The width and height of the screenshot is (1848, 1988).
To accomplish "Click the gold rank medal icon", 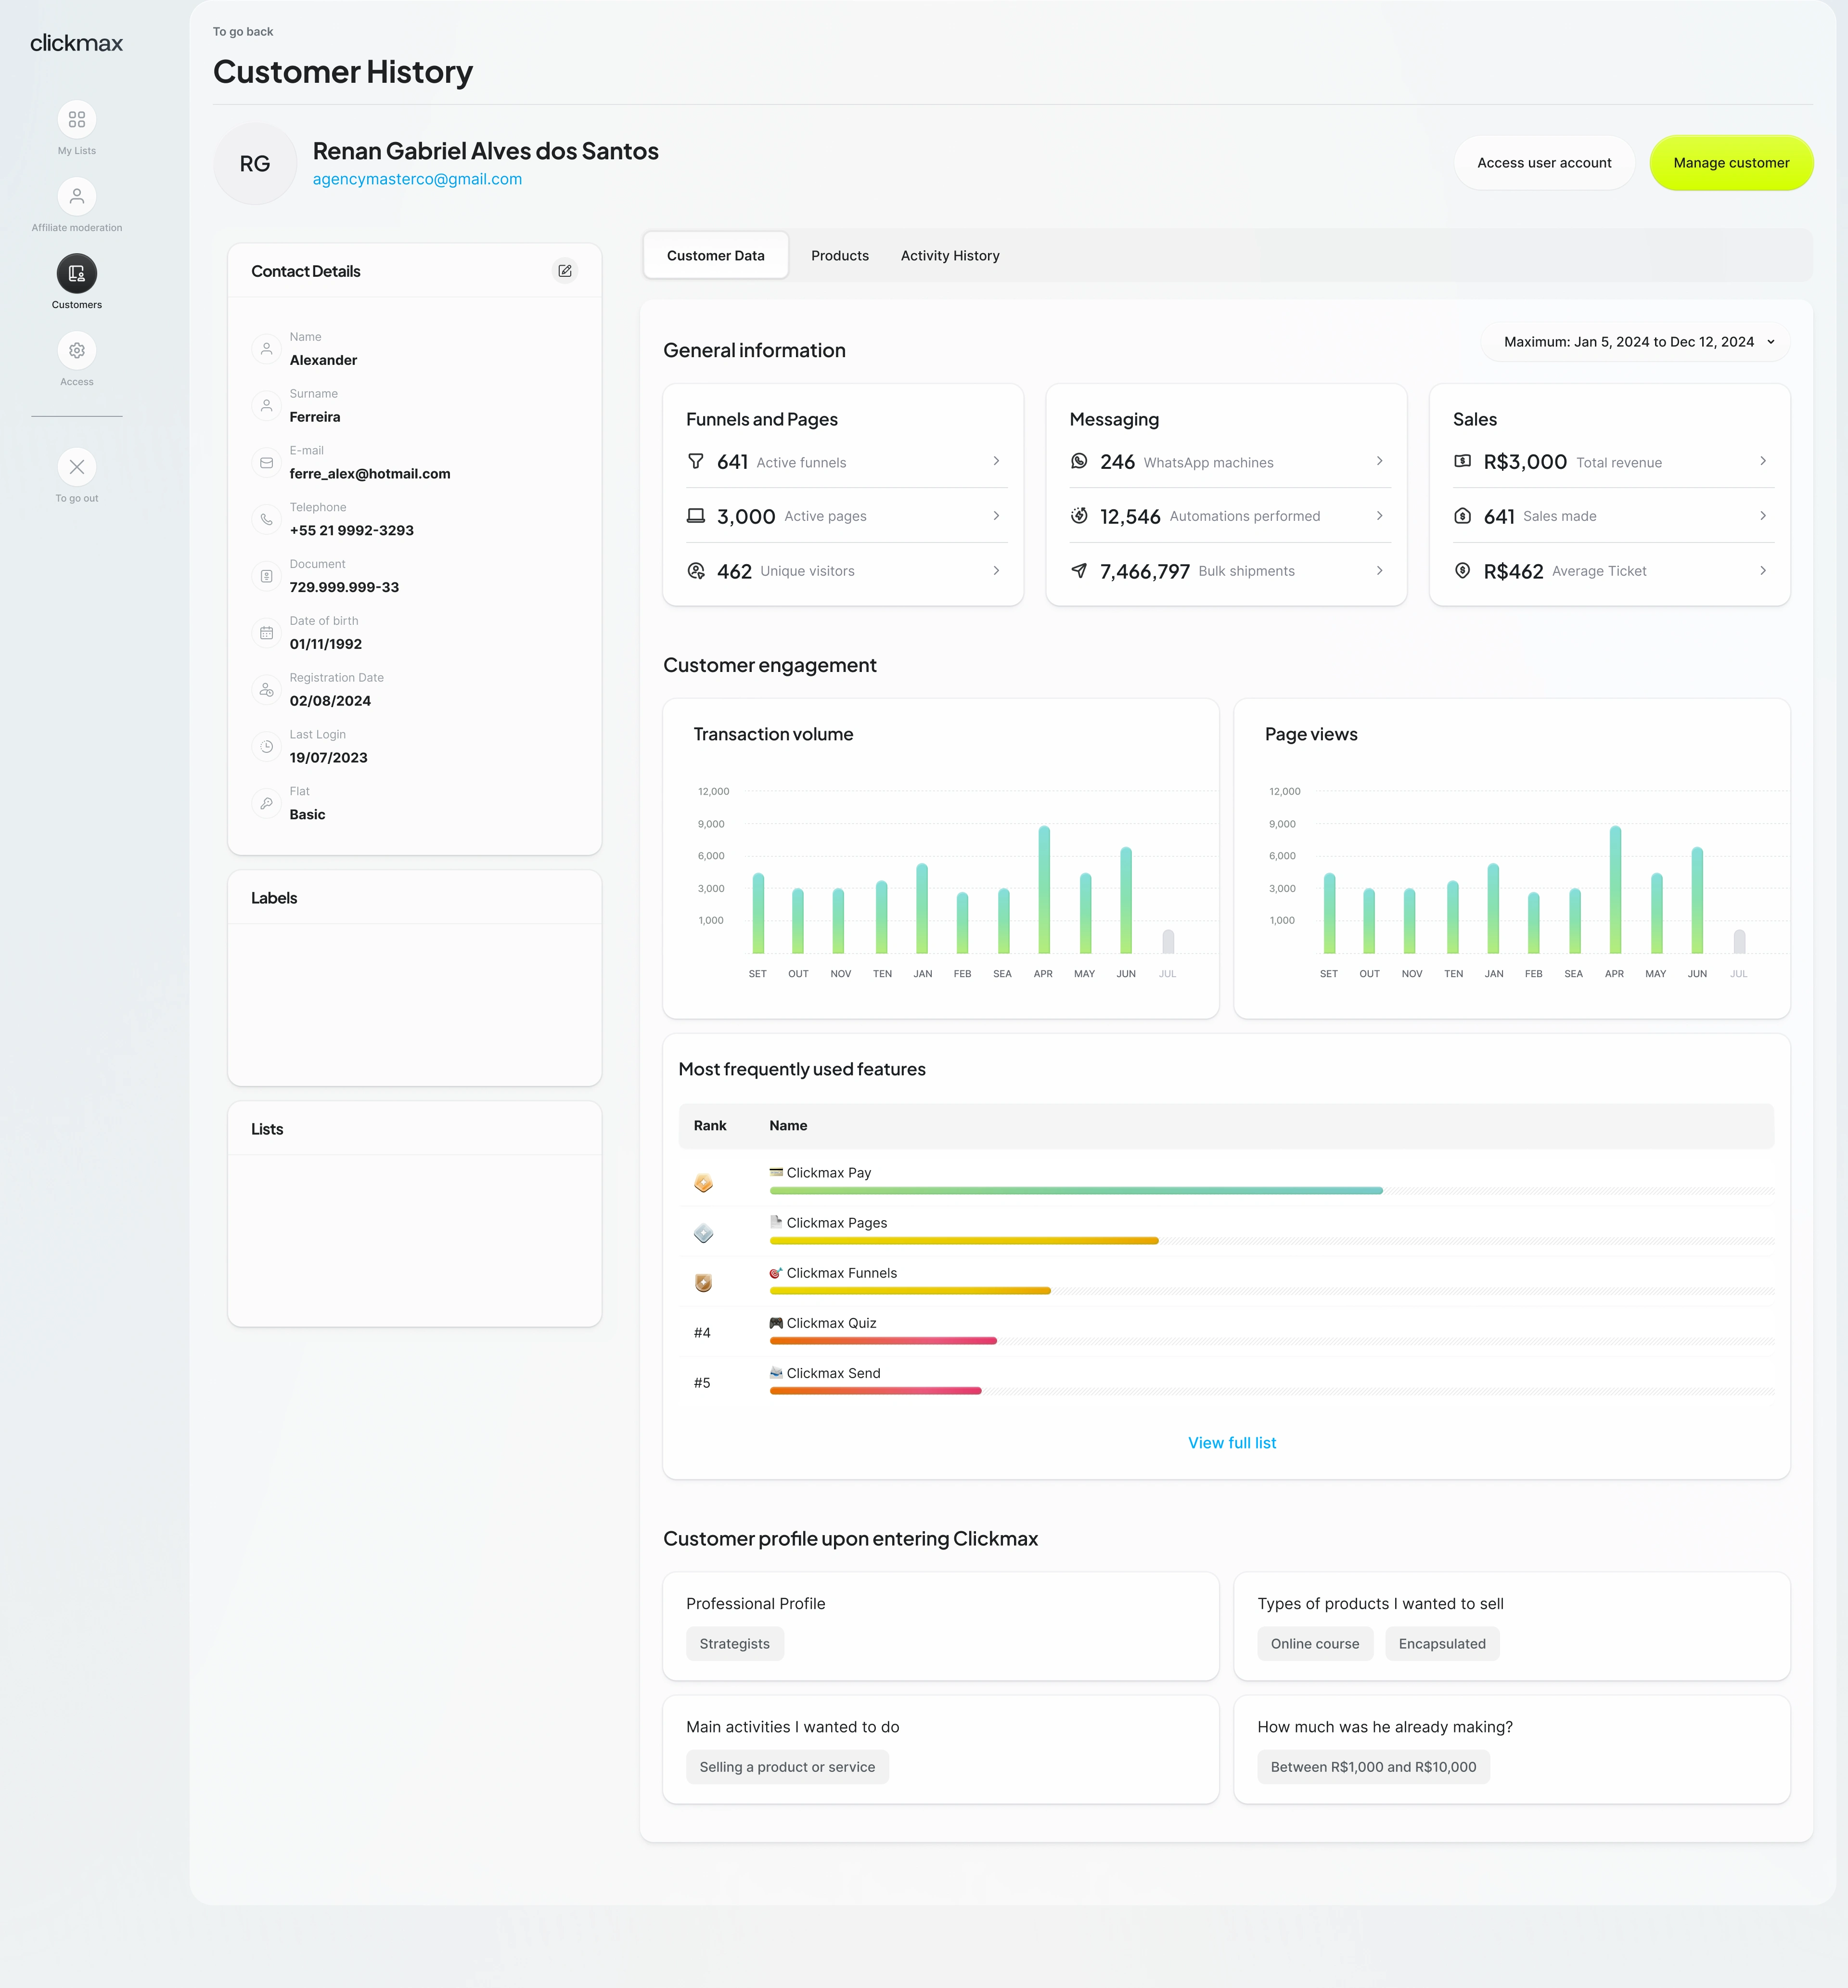I will [x=703, y=1183].
